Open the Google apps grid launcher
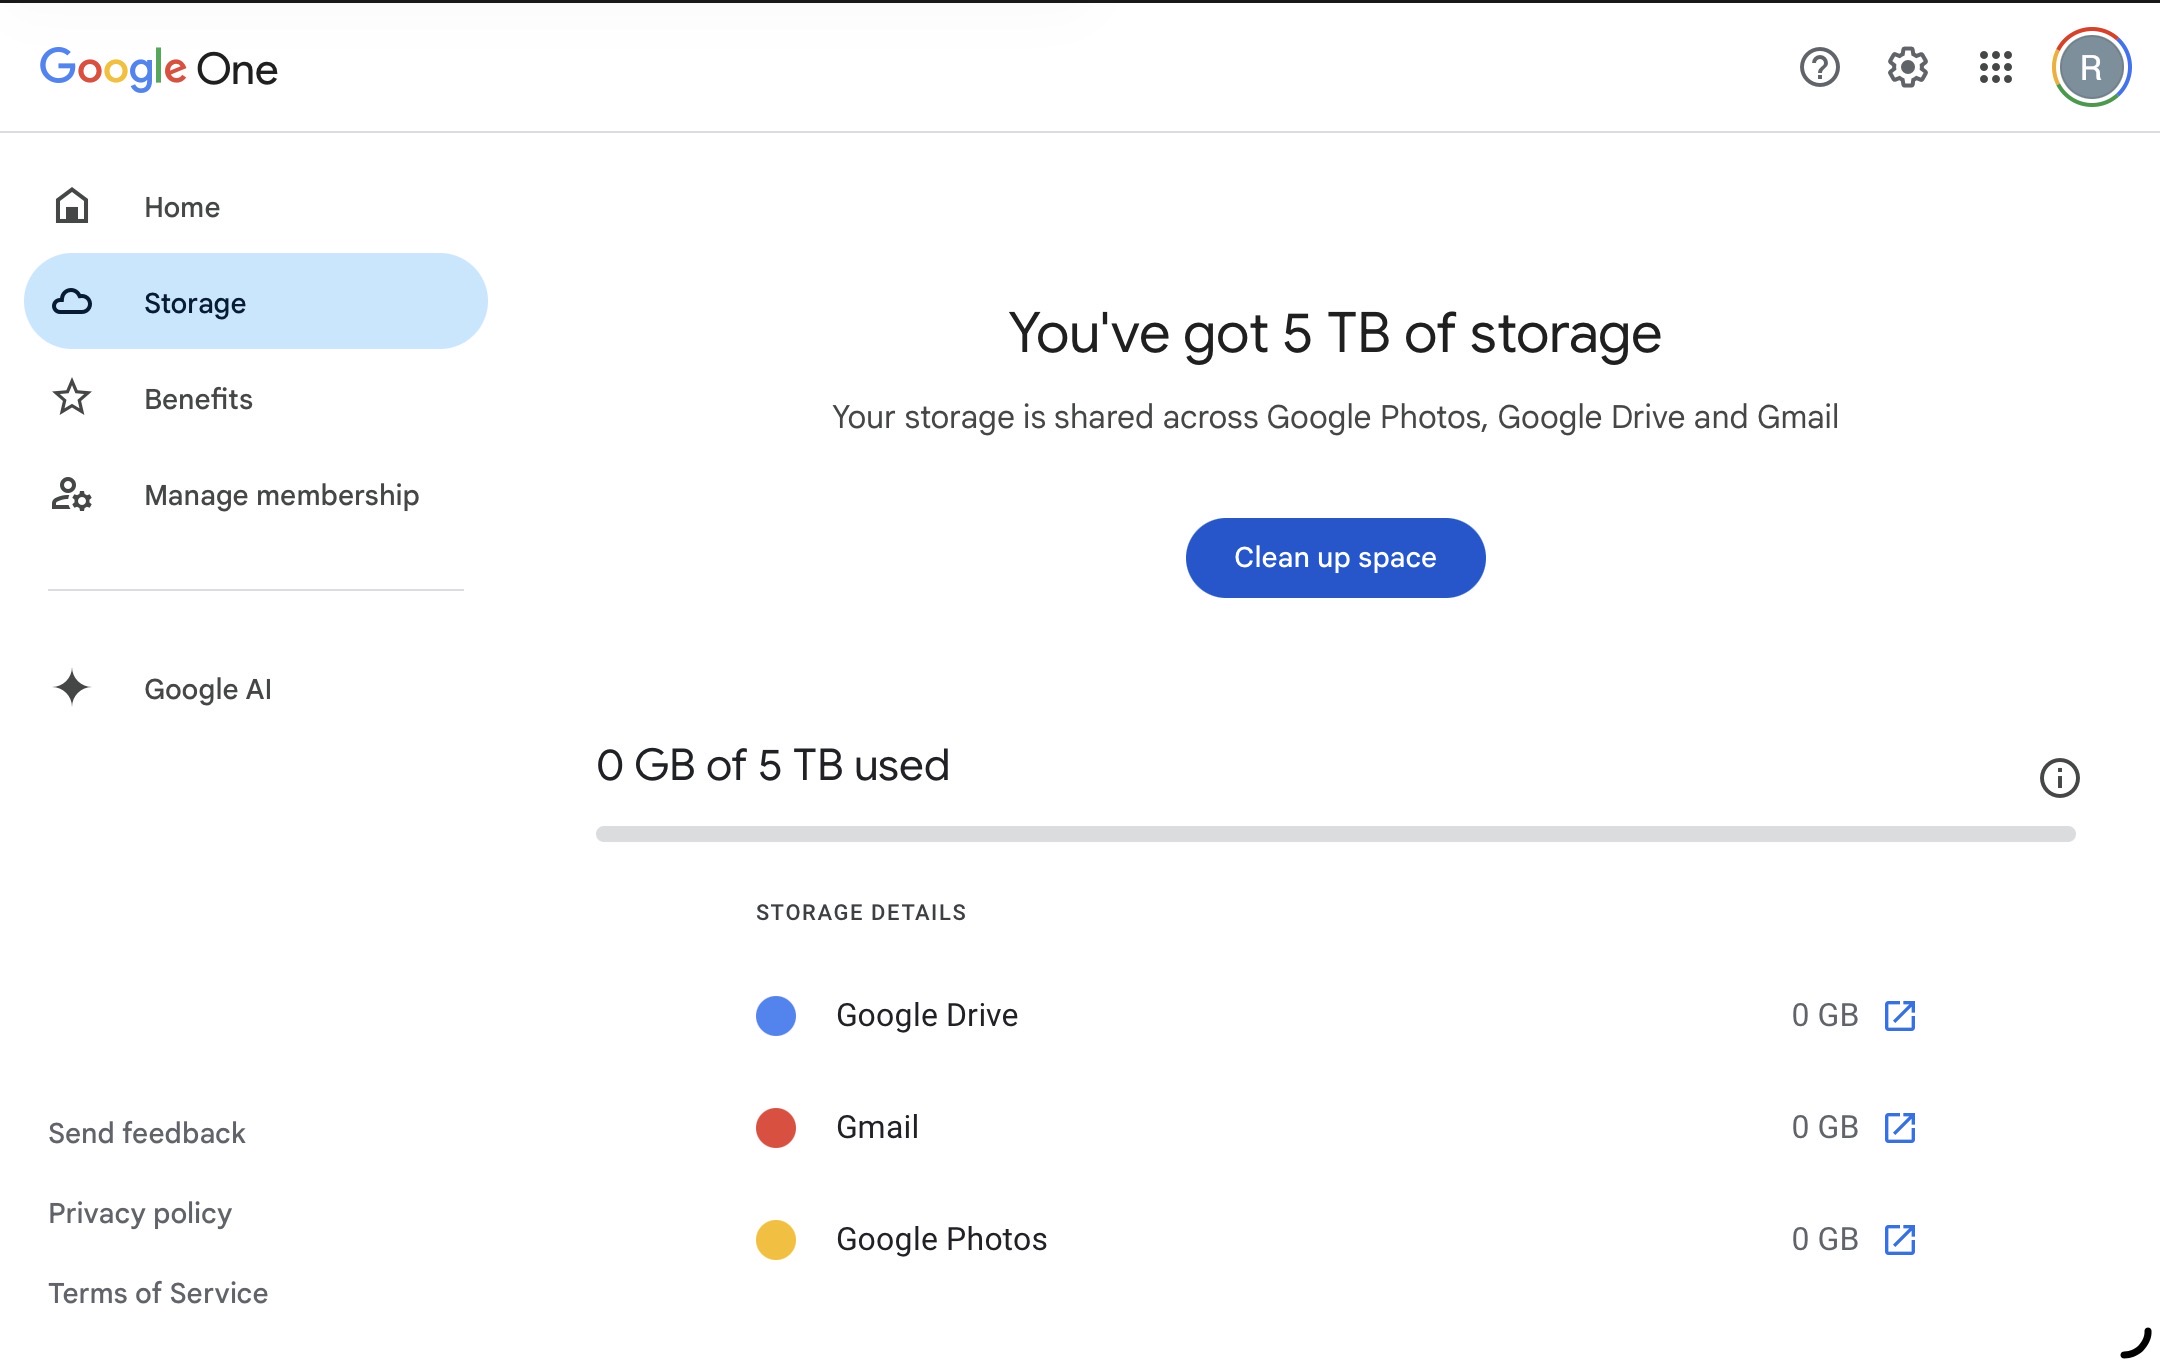2160x1367 pixels. click(x=1995, y=68)
